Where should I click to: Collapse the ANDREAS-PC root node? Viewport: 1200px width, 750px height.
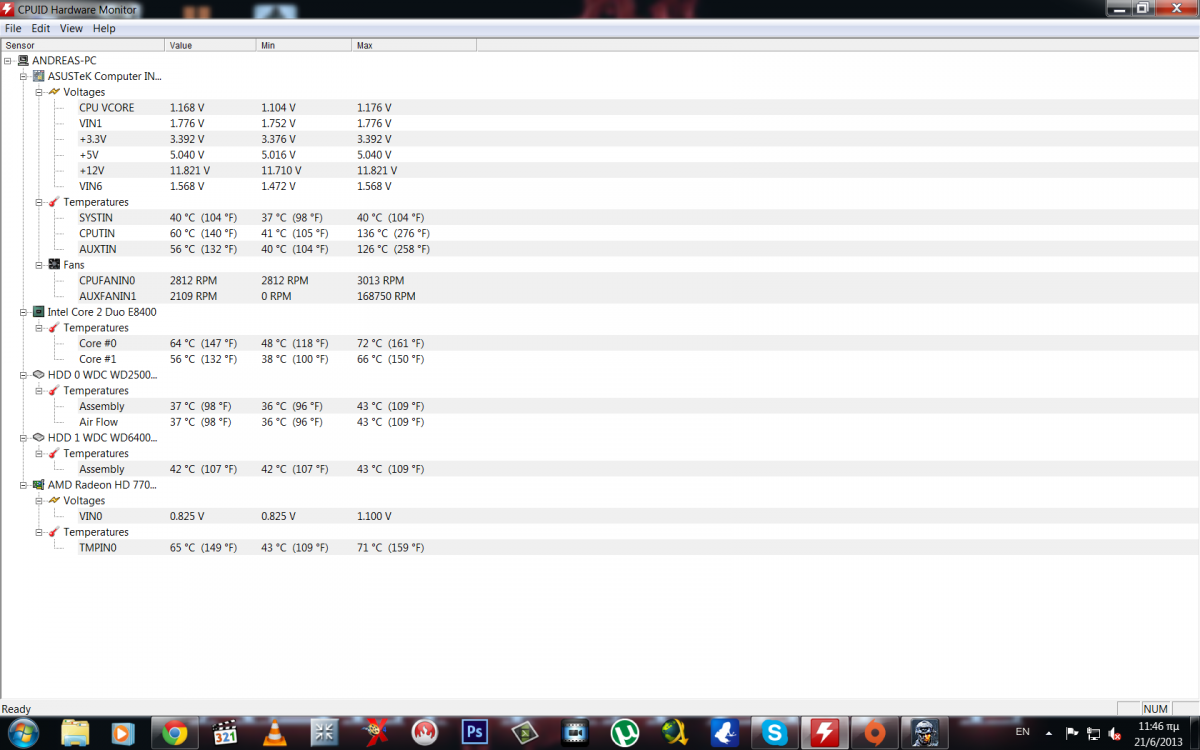click(x=8, y=60)
